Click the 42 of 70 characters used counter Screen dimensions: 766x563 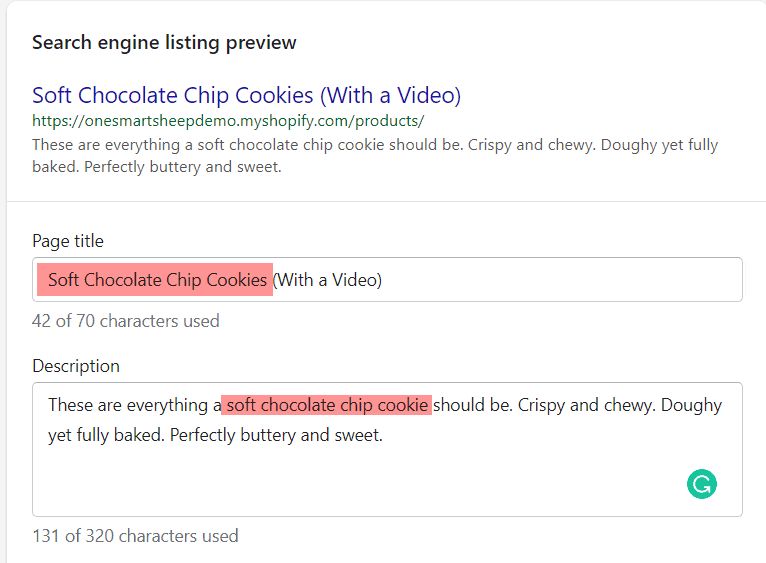(126, 321)
